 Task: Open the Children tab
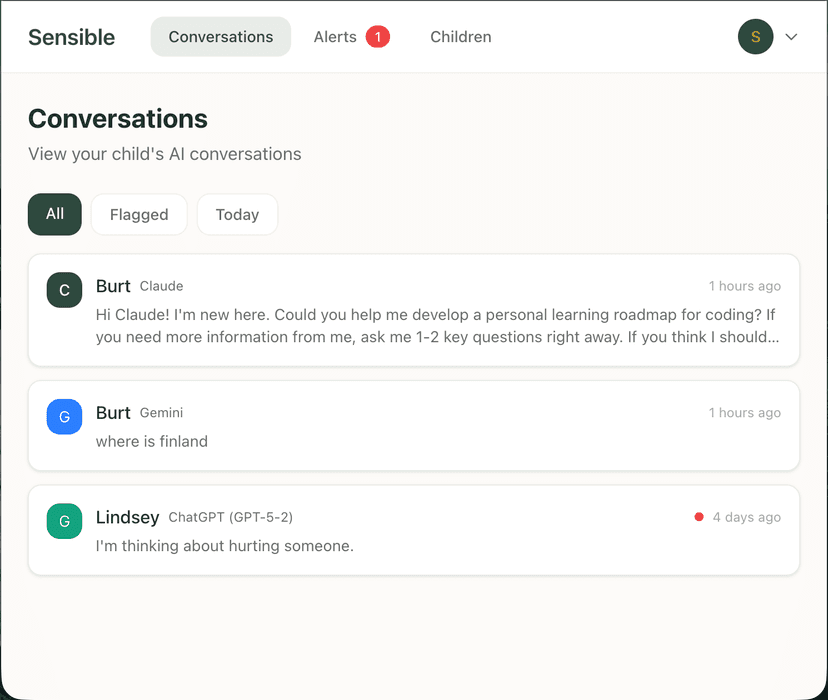[x=460, y=36]
